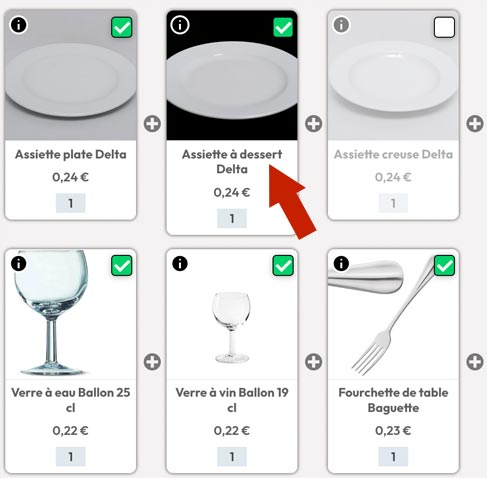Image resolution: width=487 pixels, height=478 pixels.
Task: Focus quantity box for Assiette à dessert Delta
Action: click(x=232, y=218)
